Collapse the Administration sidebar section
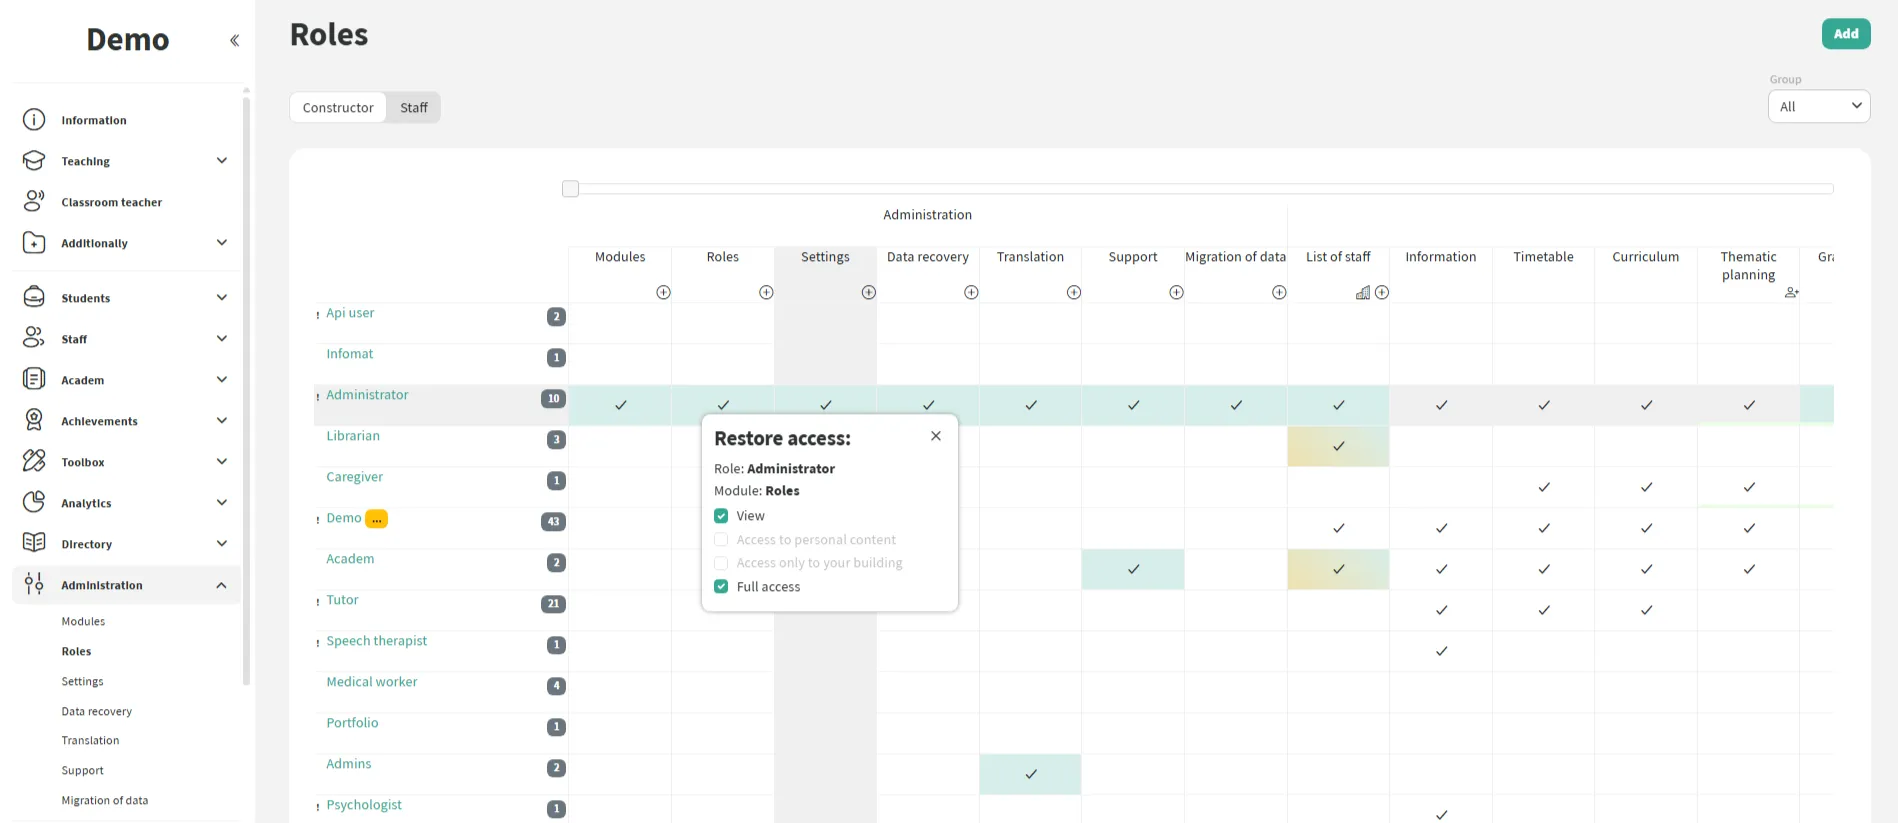This screenshot has height=823, width=1898. coord(222,586)
